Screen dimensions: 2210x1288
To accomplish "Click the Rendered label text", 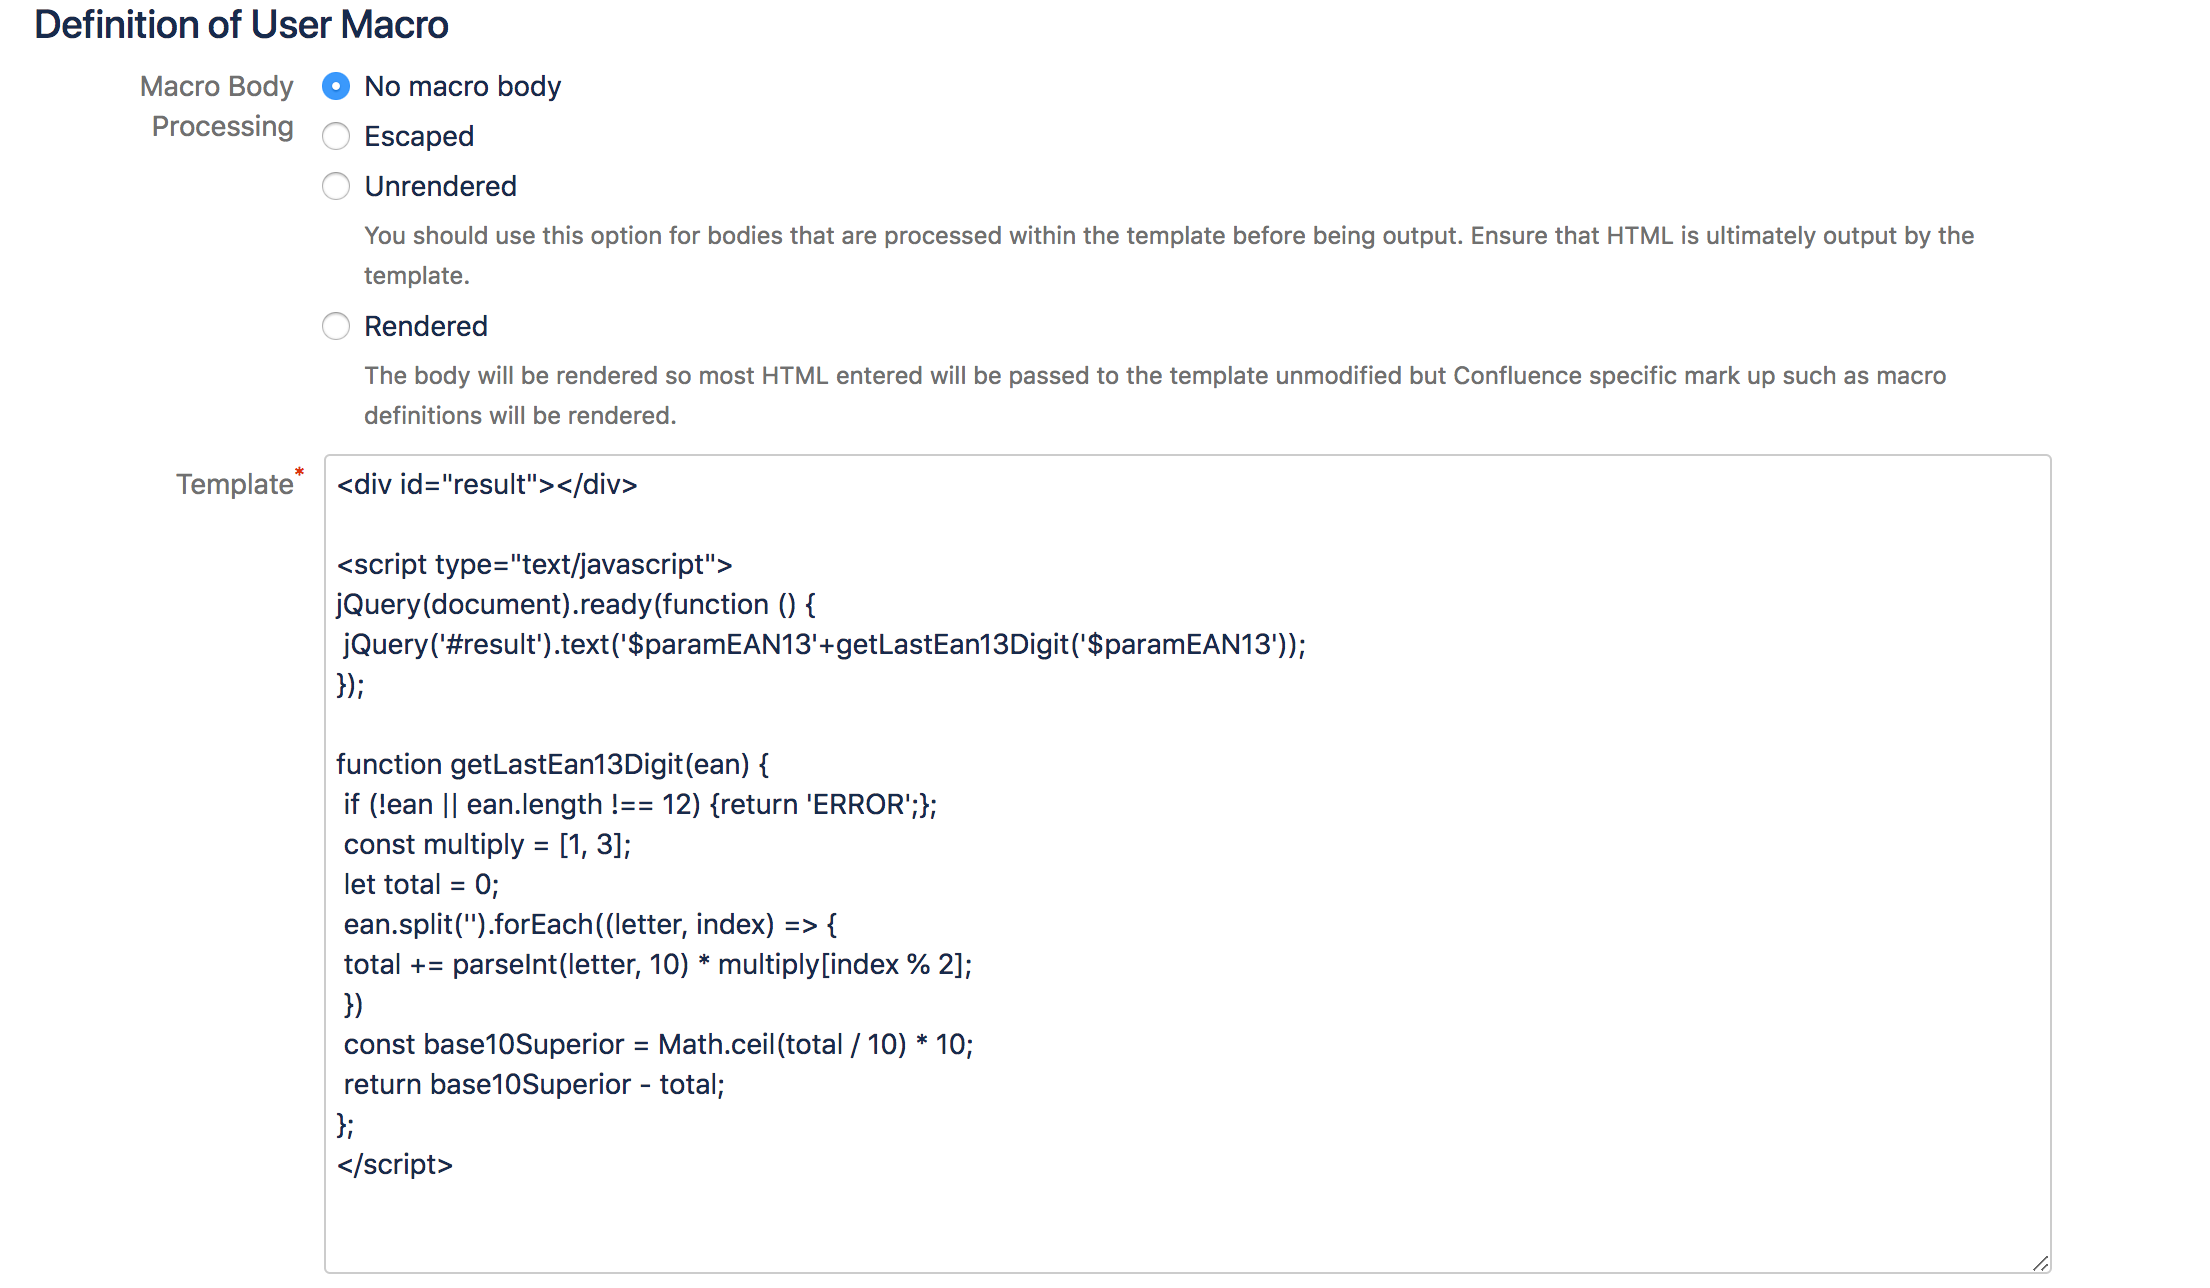I will [x=426, y=326].
